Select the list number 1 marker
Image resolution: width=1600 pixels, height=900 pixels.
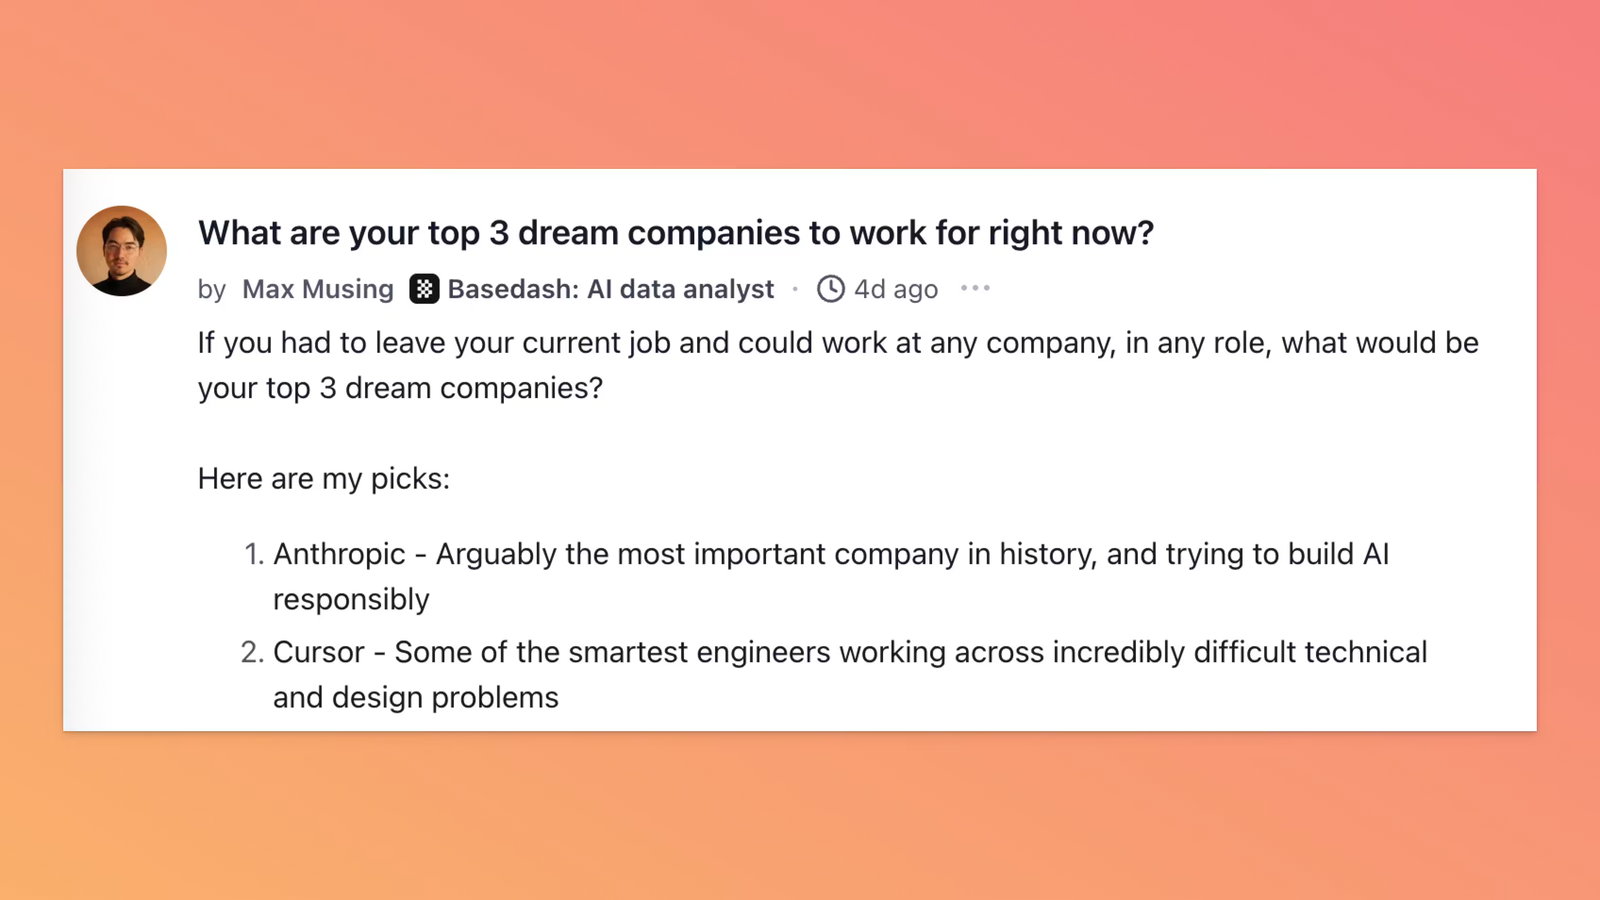point(254,554)
